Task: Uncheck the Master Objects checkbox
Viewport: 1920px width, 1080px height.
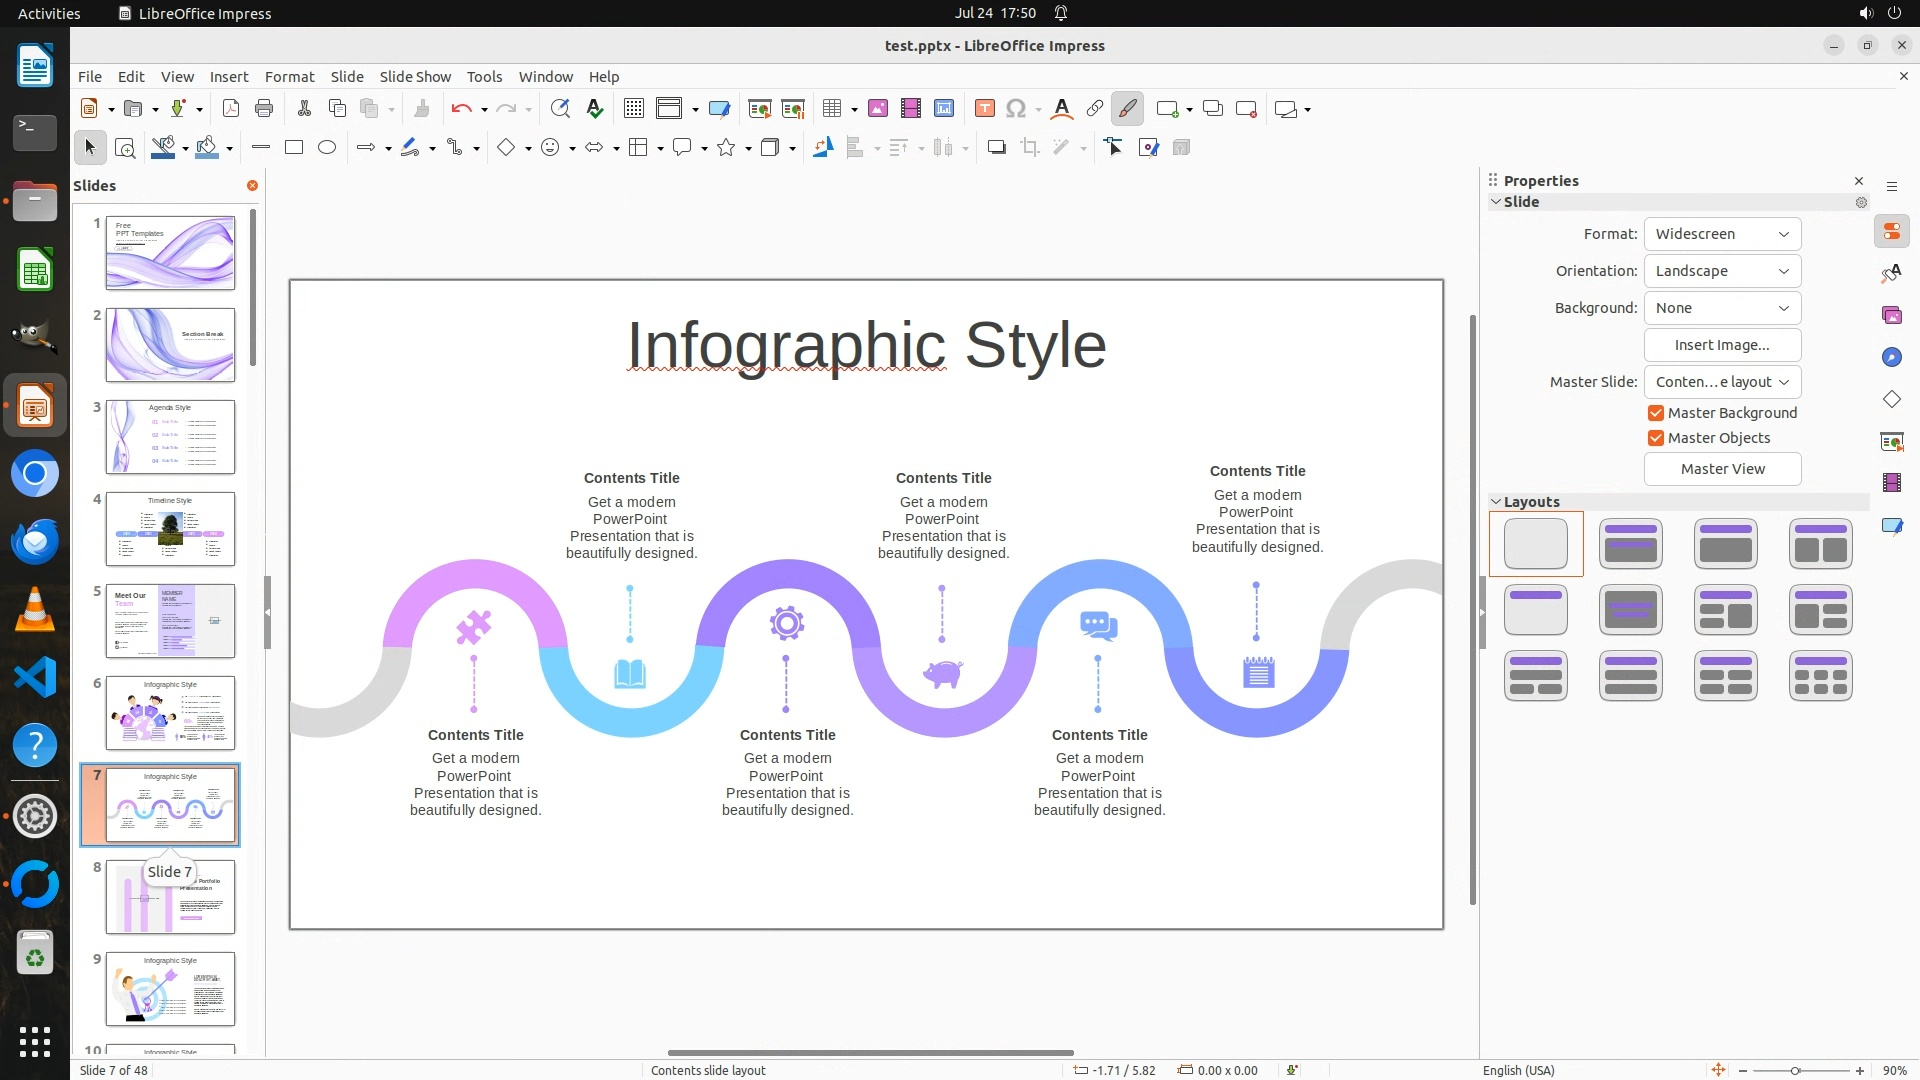Action: [x=1656, y=438]
